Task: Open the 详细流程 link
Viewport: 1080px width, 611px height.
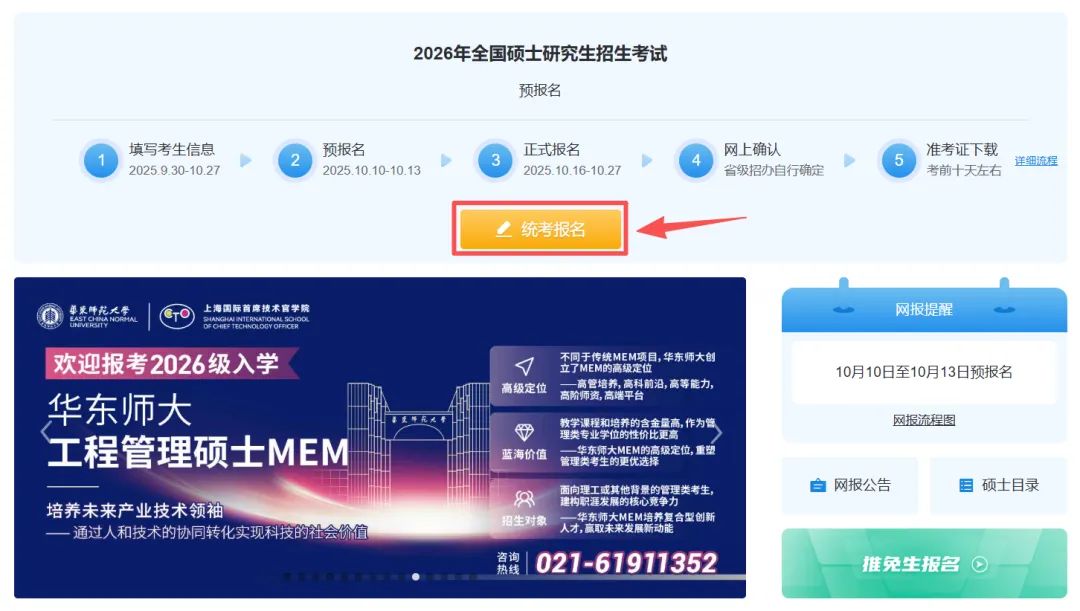Action: pyautogui.click(x=1035, y=160)
